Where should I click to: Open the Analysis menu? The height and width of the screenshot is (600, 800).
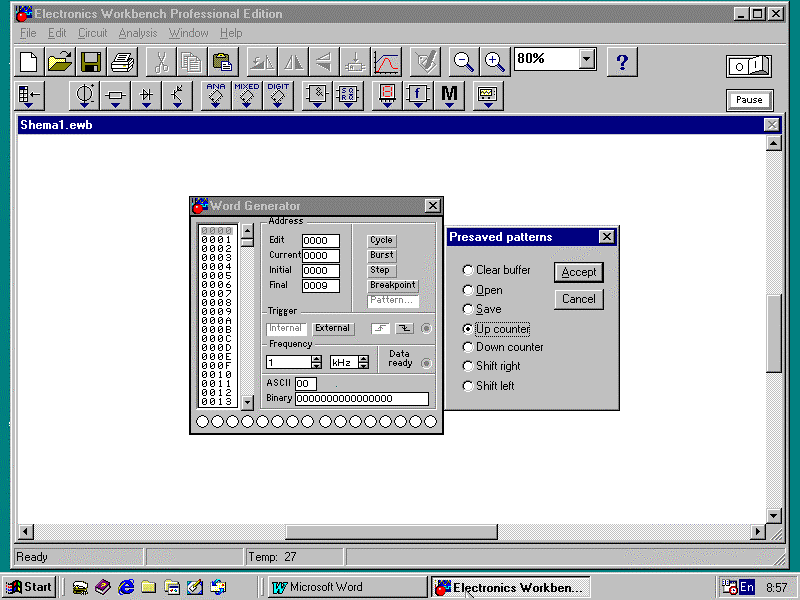click(x=138, y=33)
